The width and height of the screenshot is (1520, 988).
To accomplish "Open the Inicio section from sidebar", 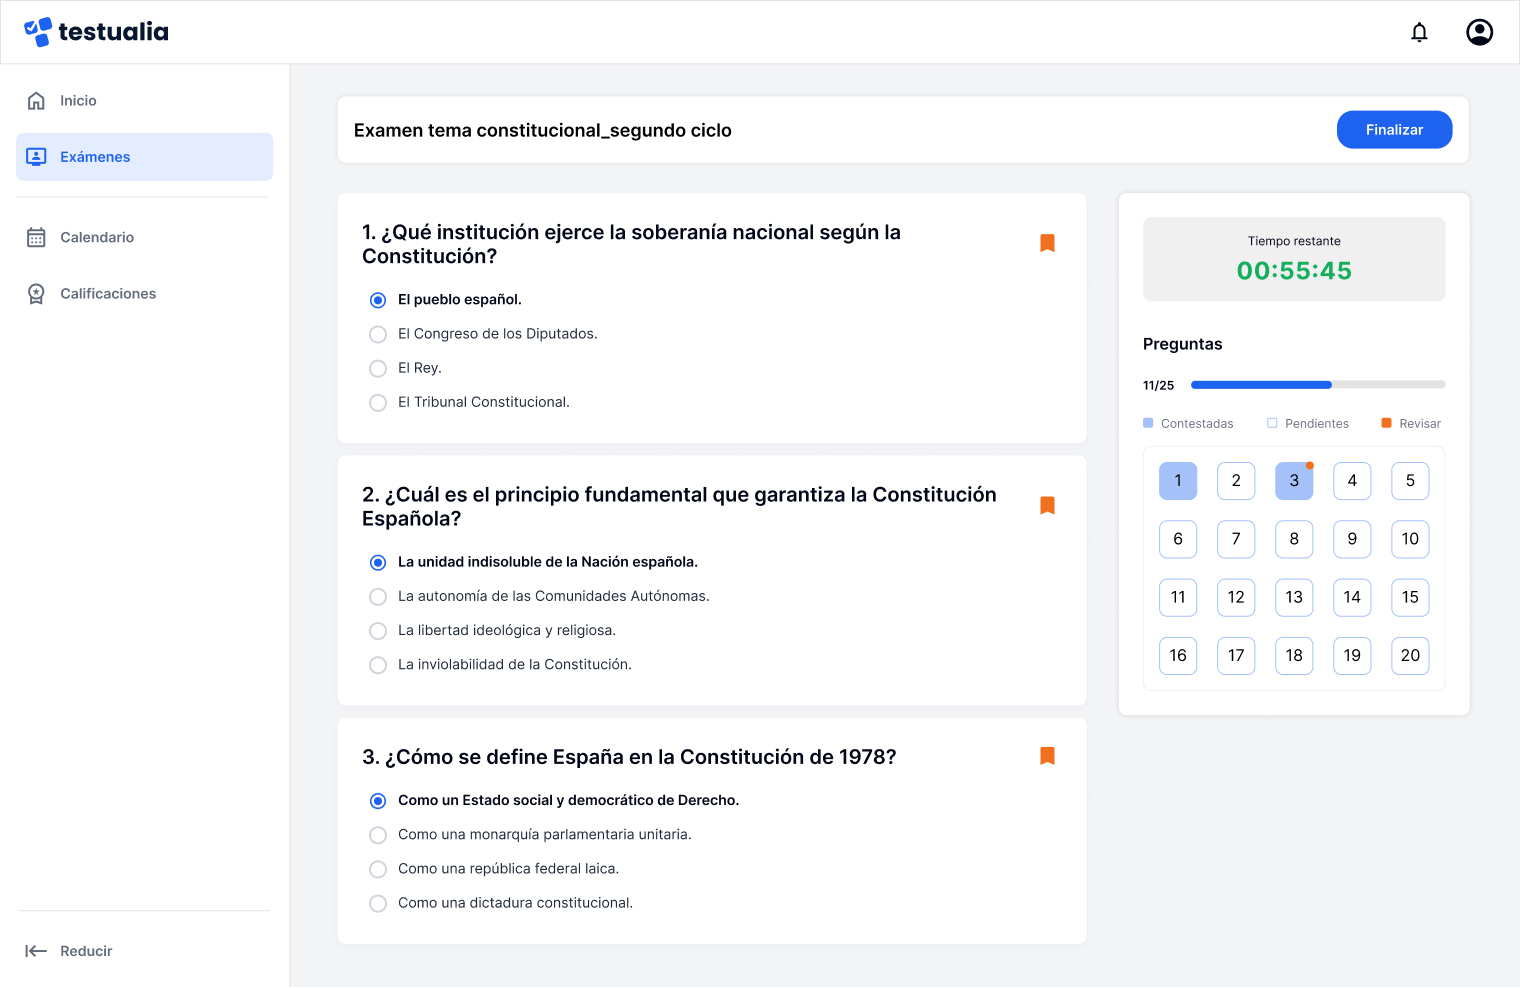I will (x=77, y=100).
